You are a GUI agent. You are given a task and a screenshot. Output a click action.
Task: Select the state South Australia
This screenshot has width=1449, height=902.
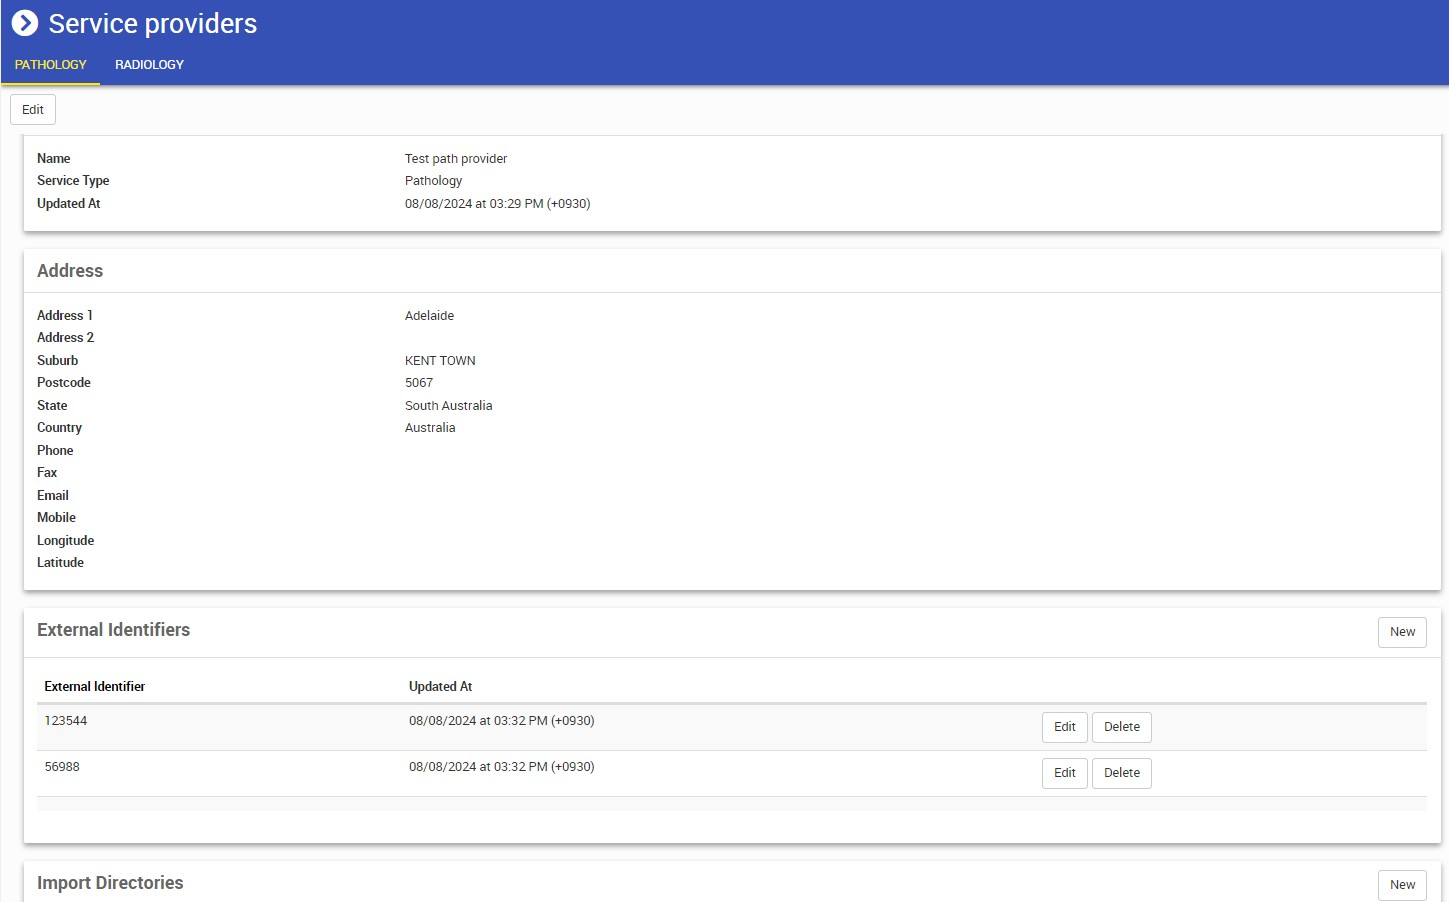coord(449,406)
